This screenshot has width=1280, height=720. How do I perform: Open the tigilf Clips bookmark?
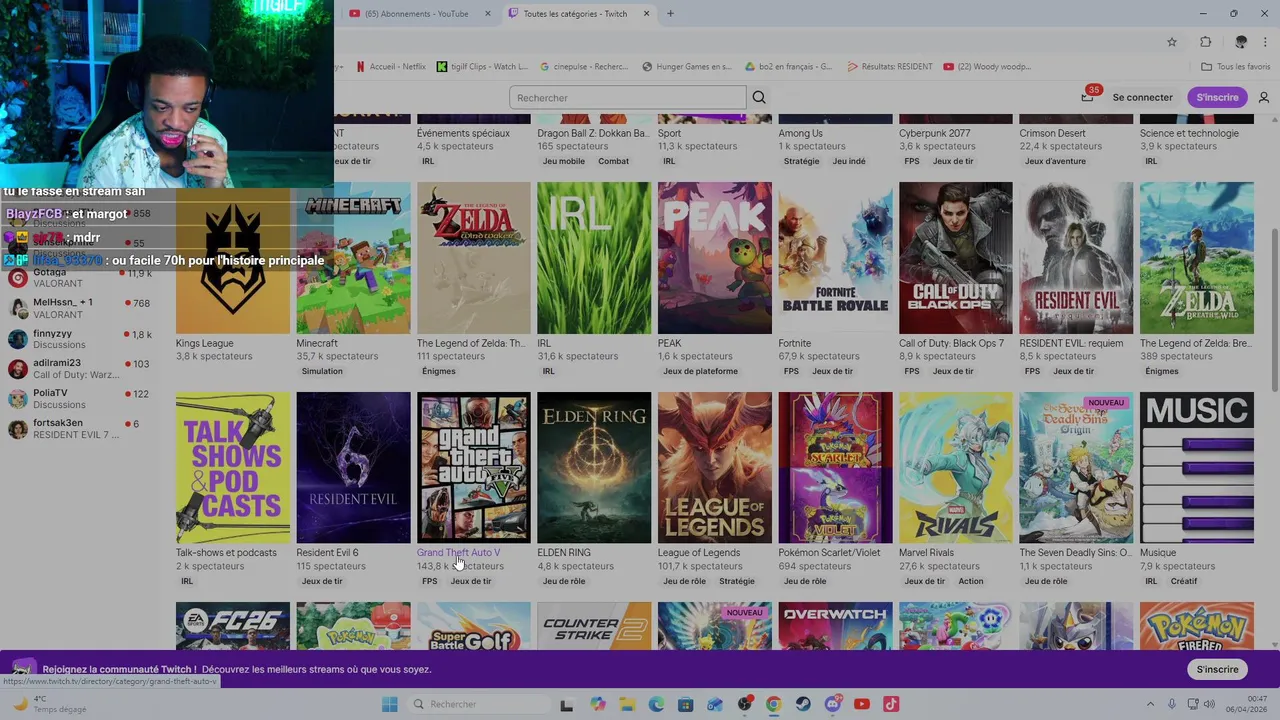click(482, 67)
